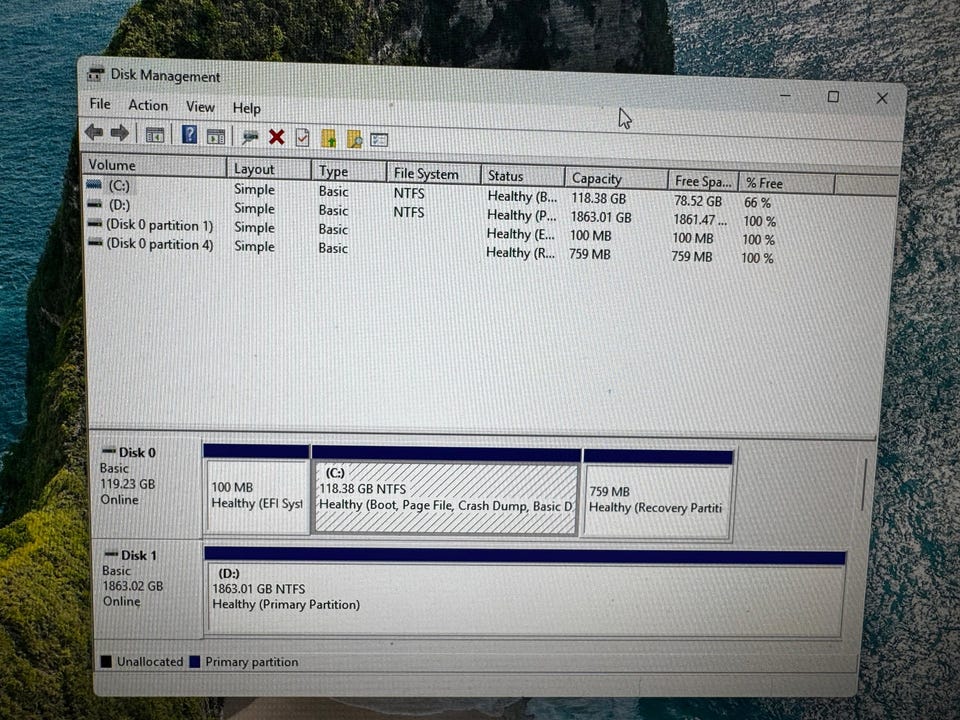Toggle the Show/Hide Action Pane icon

pos(216,137)
